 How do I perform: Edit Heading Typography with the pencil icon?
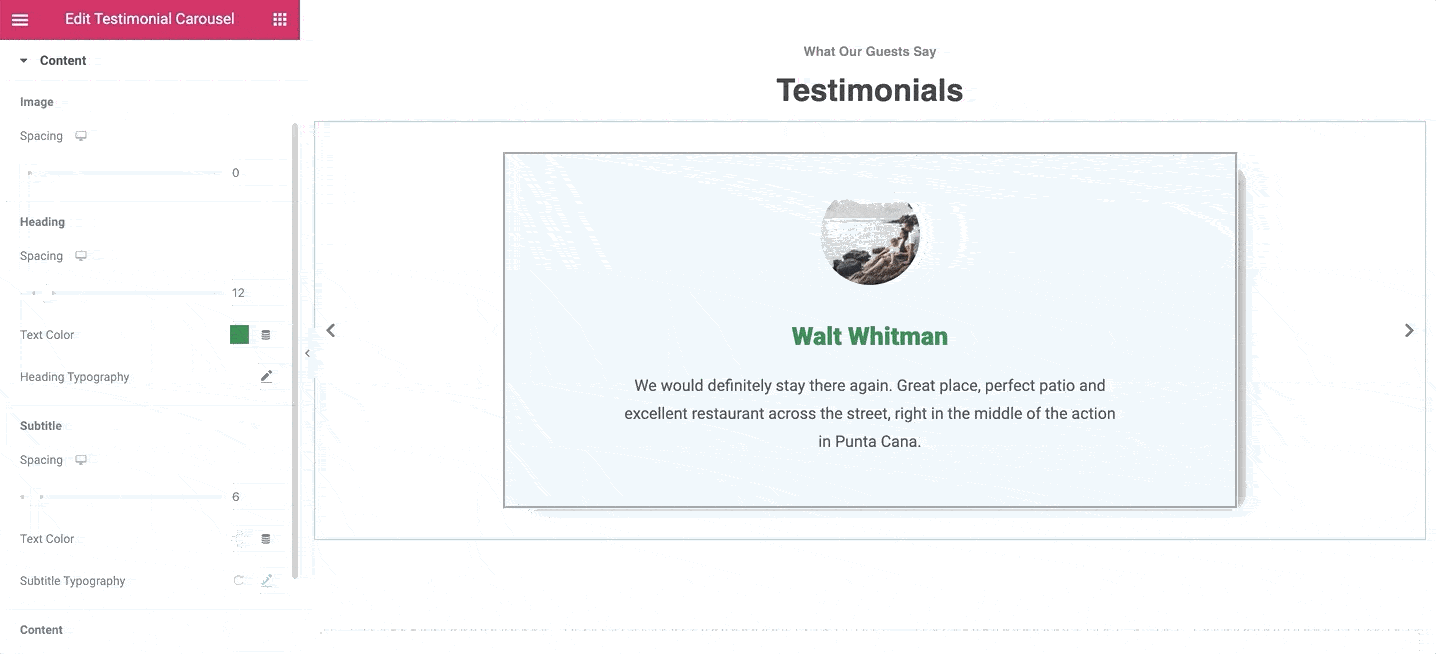pyautogui.click(x=266, y=377)
